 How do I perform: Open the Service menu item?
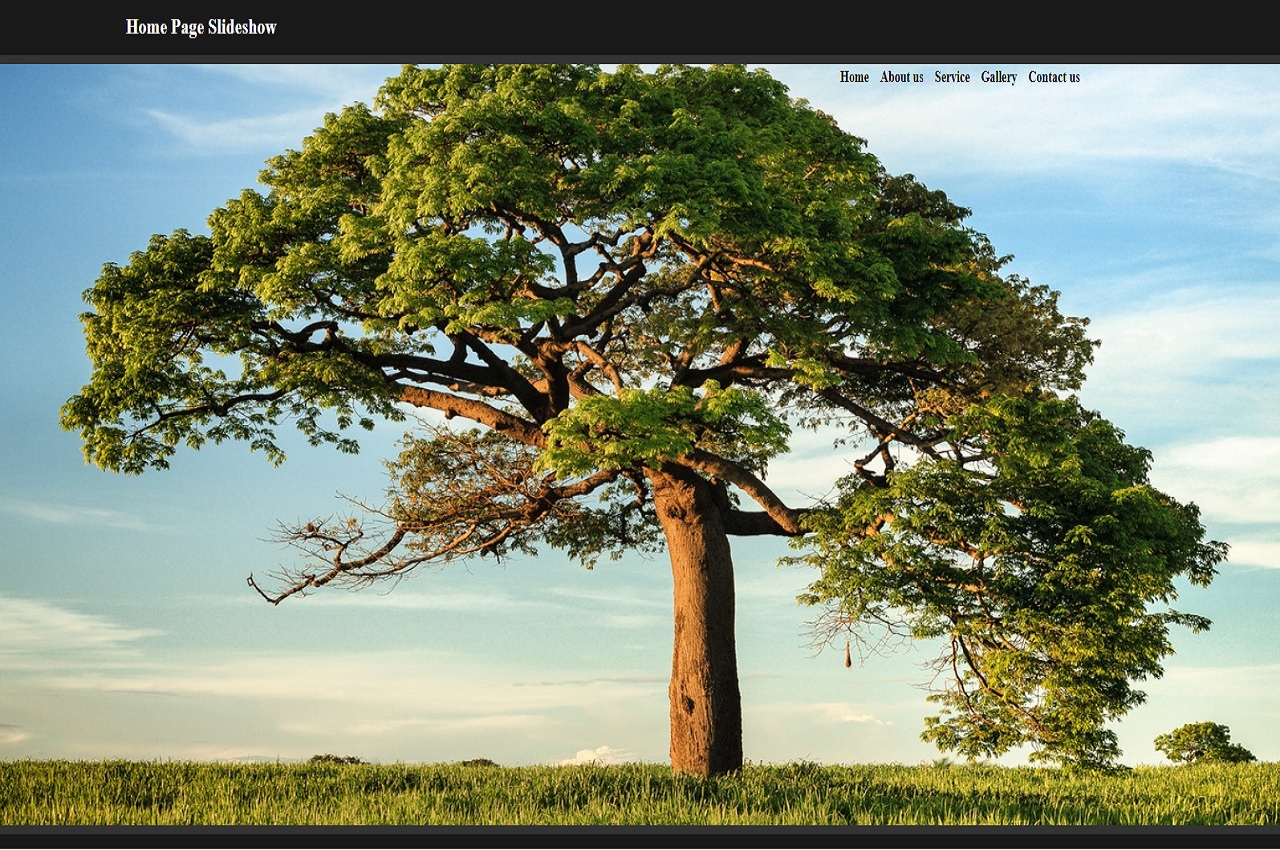click(x=952, y=77)
